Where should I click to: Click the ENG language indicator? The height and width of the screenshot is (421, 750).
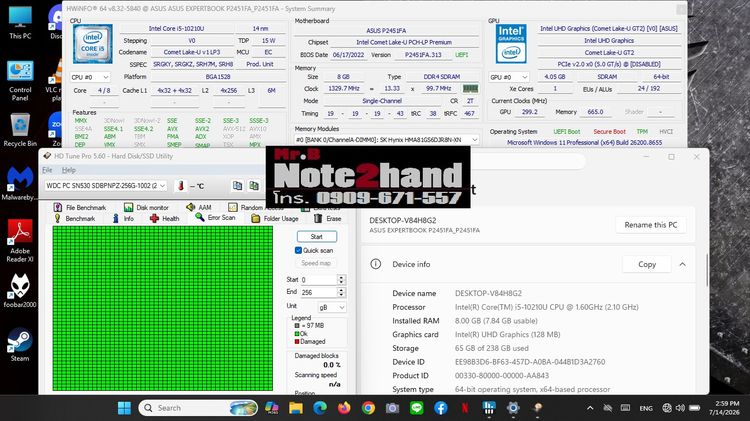click(646, 408)
